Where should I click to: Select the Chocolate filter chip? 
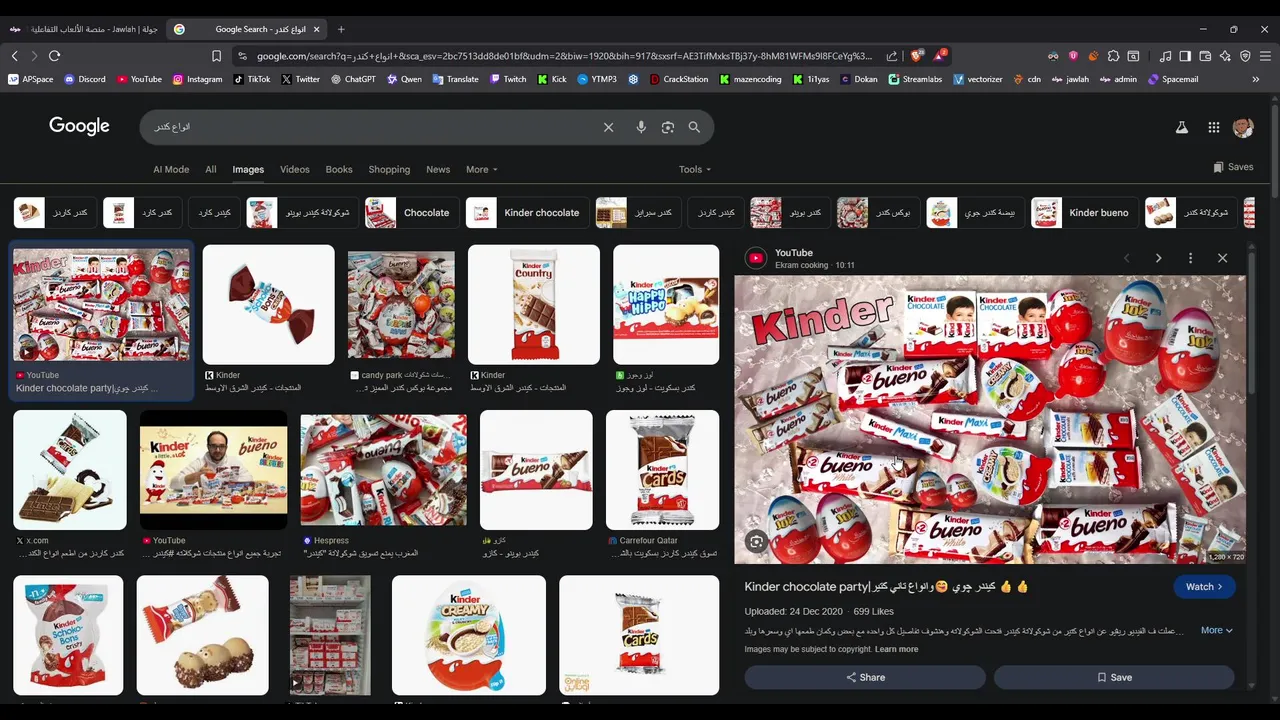412,213
